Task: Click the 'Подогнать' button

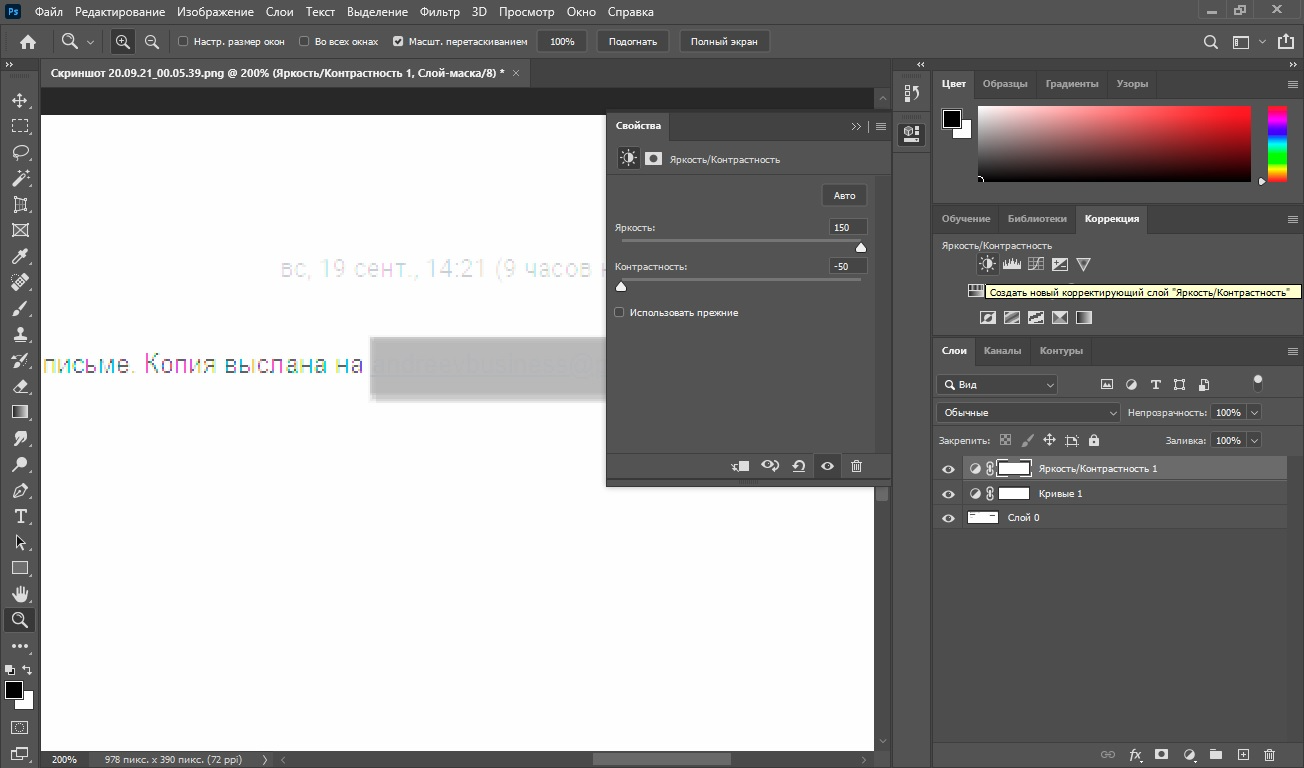Action: pyautogui.click(x=633, y=42)
